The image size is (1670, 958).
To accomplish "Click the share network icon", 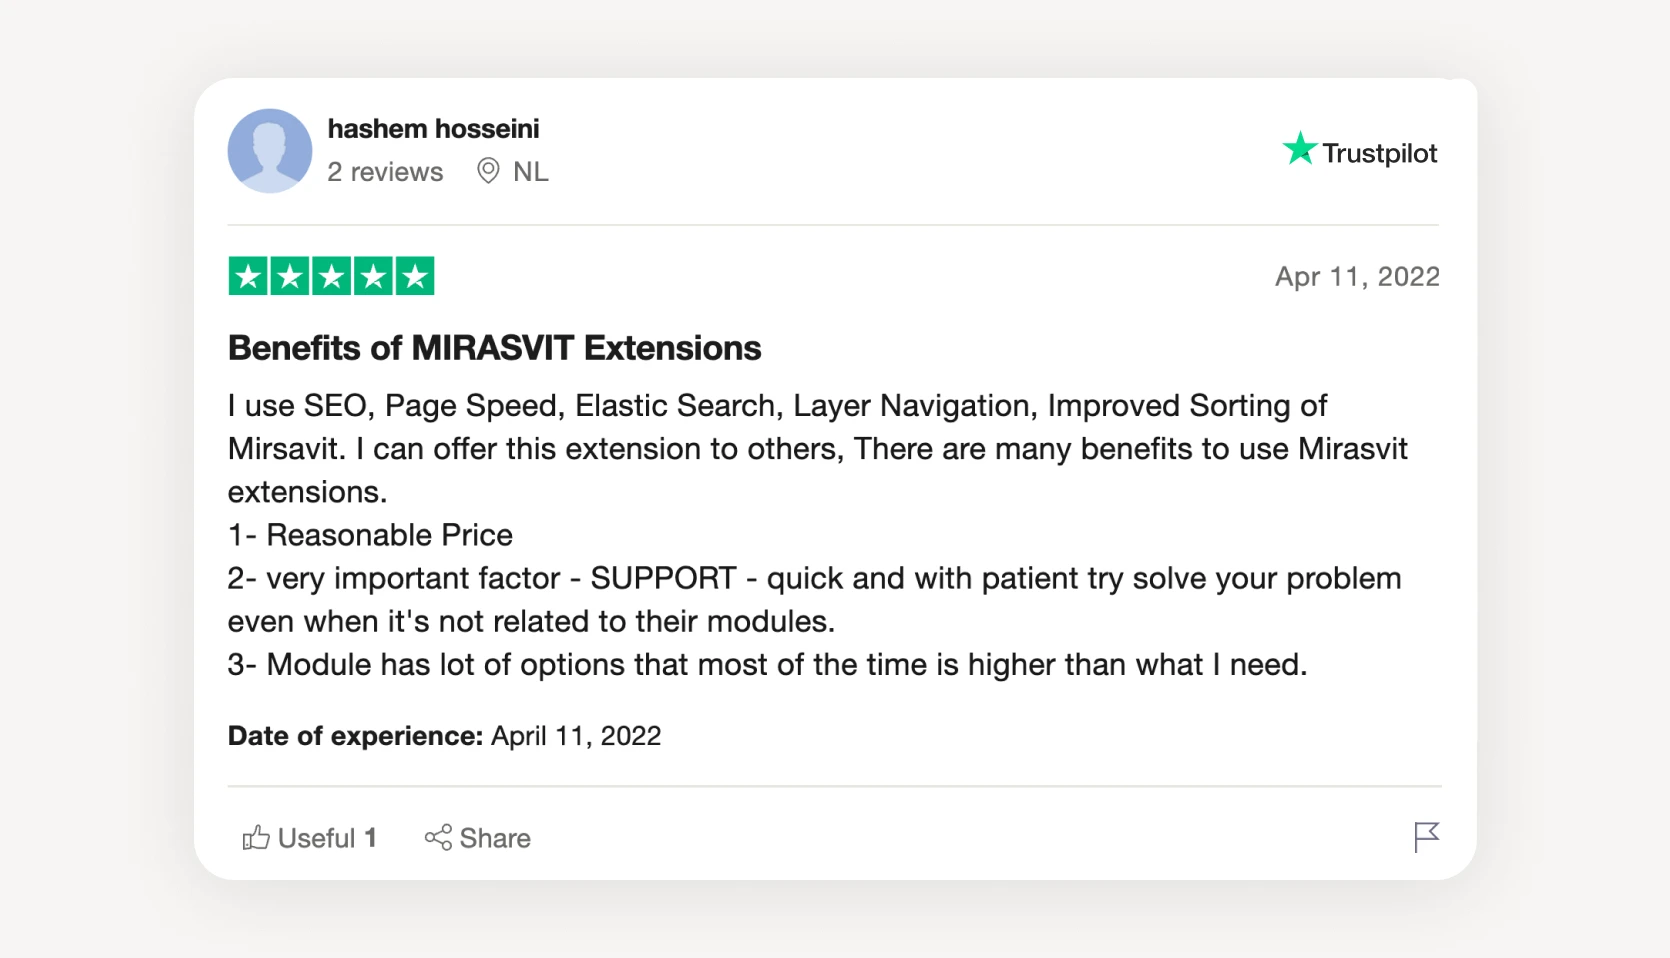I will click(x=437, y=838).
